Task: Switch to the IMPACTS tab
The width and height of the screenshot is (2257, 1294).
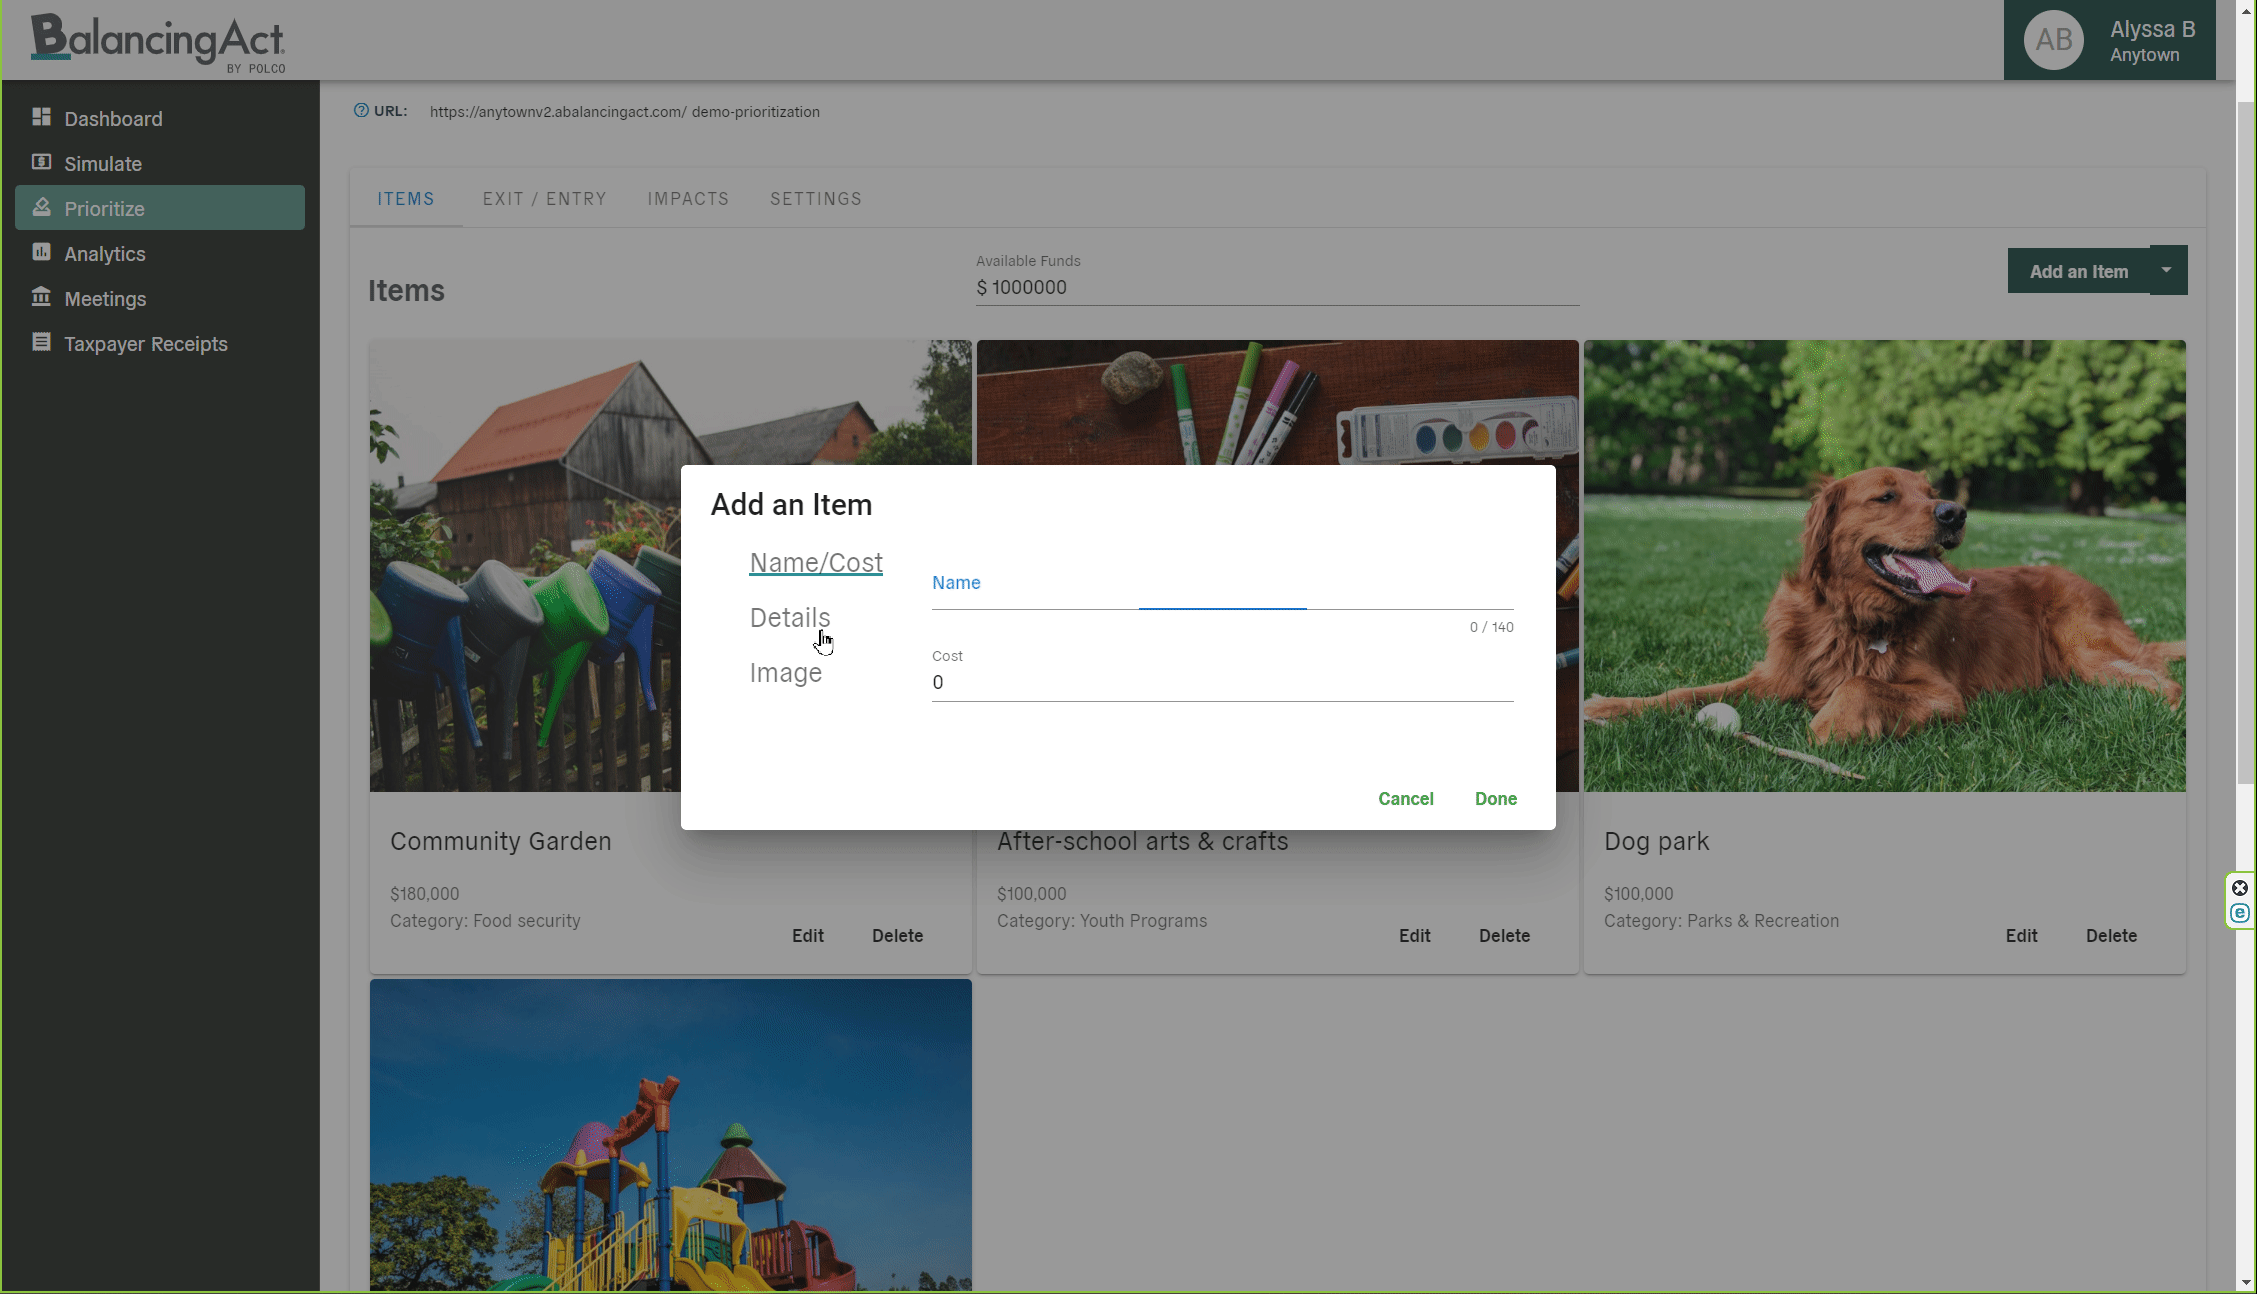Action: 688,199
